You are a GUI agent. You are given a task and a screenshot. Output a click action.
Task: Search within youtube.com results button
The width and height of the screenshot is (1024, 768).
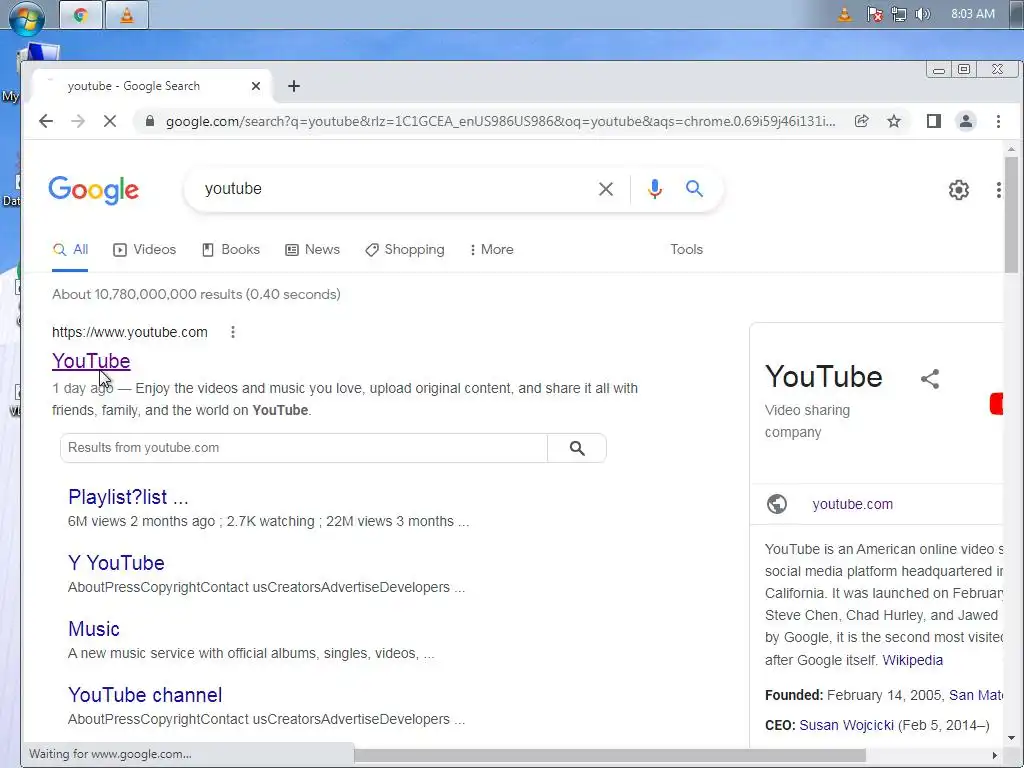pyautogui.click(x=577, y=448)
